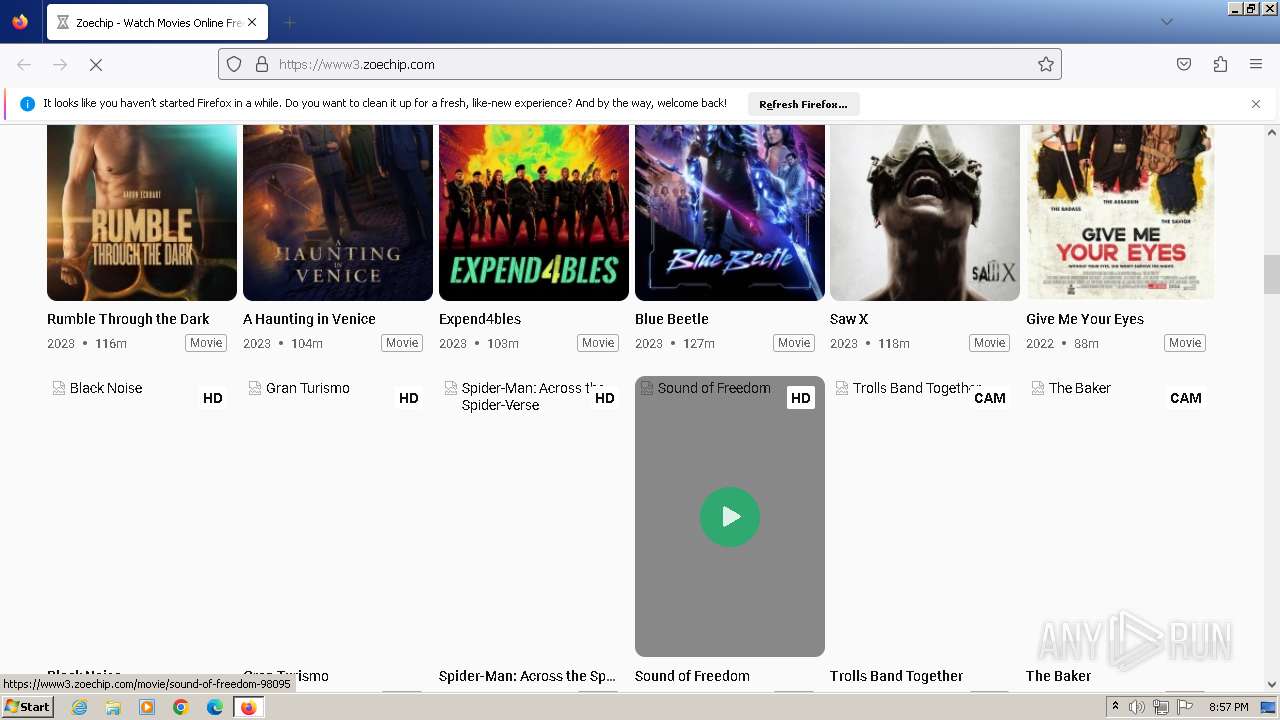Viewport: 1280px width, 720px height.
Task: Open Windows Media Player from the taskbar
Action: point(147,707)
